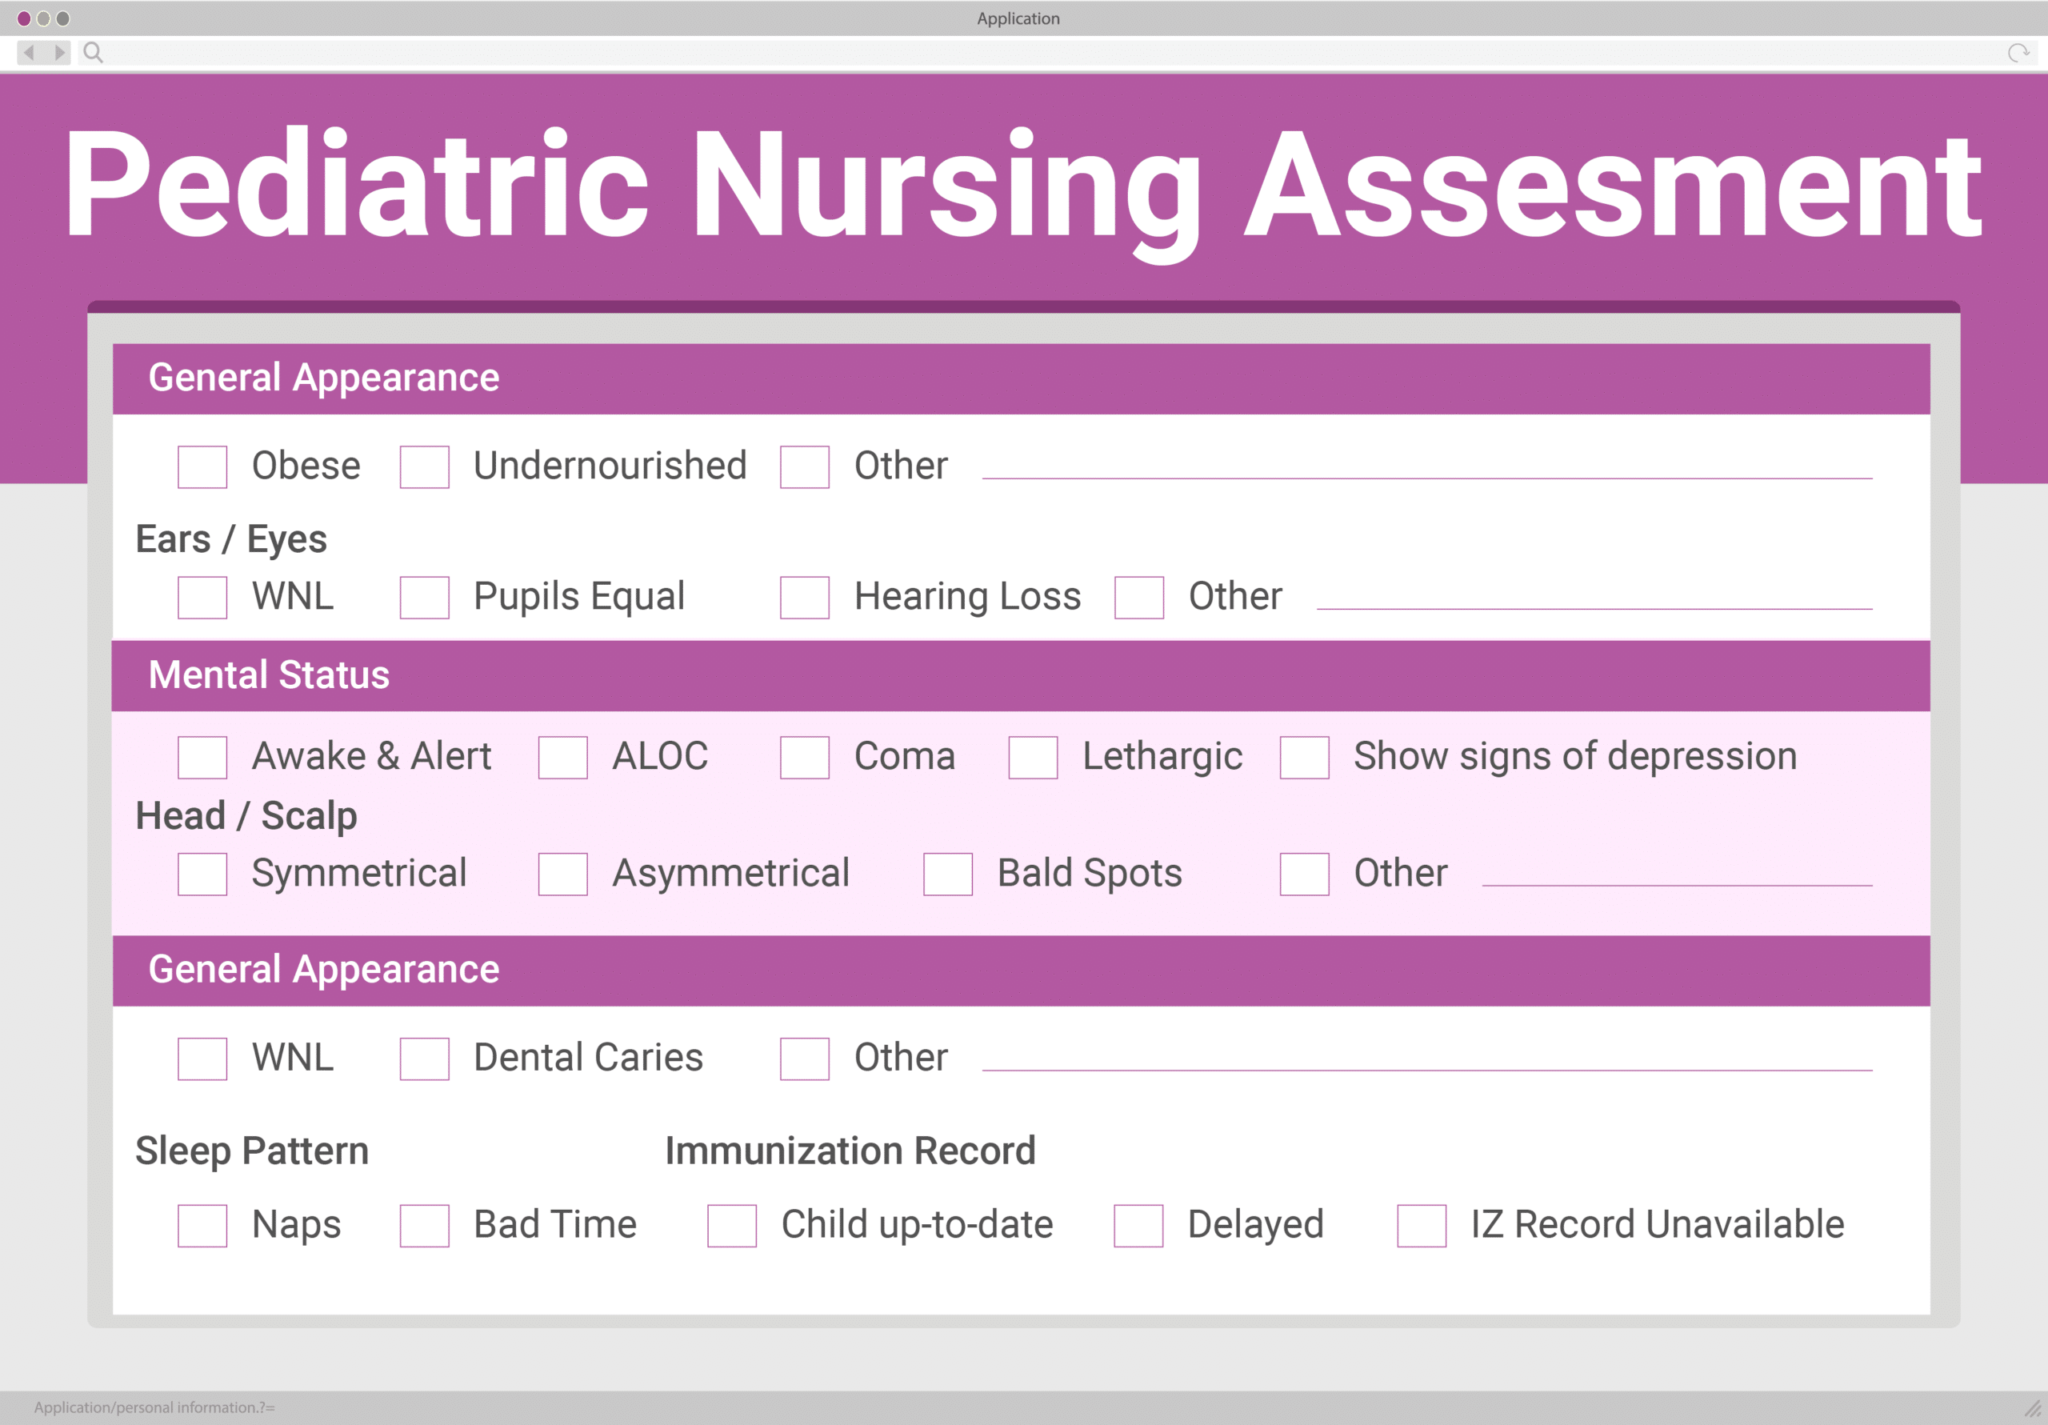Select the Application menu bar item
The width and height of the screenshot is (2048, 1425).
pyautogui.click(x=1022, y=17)
